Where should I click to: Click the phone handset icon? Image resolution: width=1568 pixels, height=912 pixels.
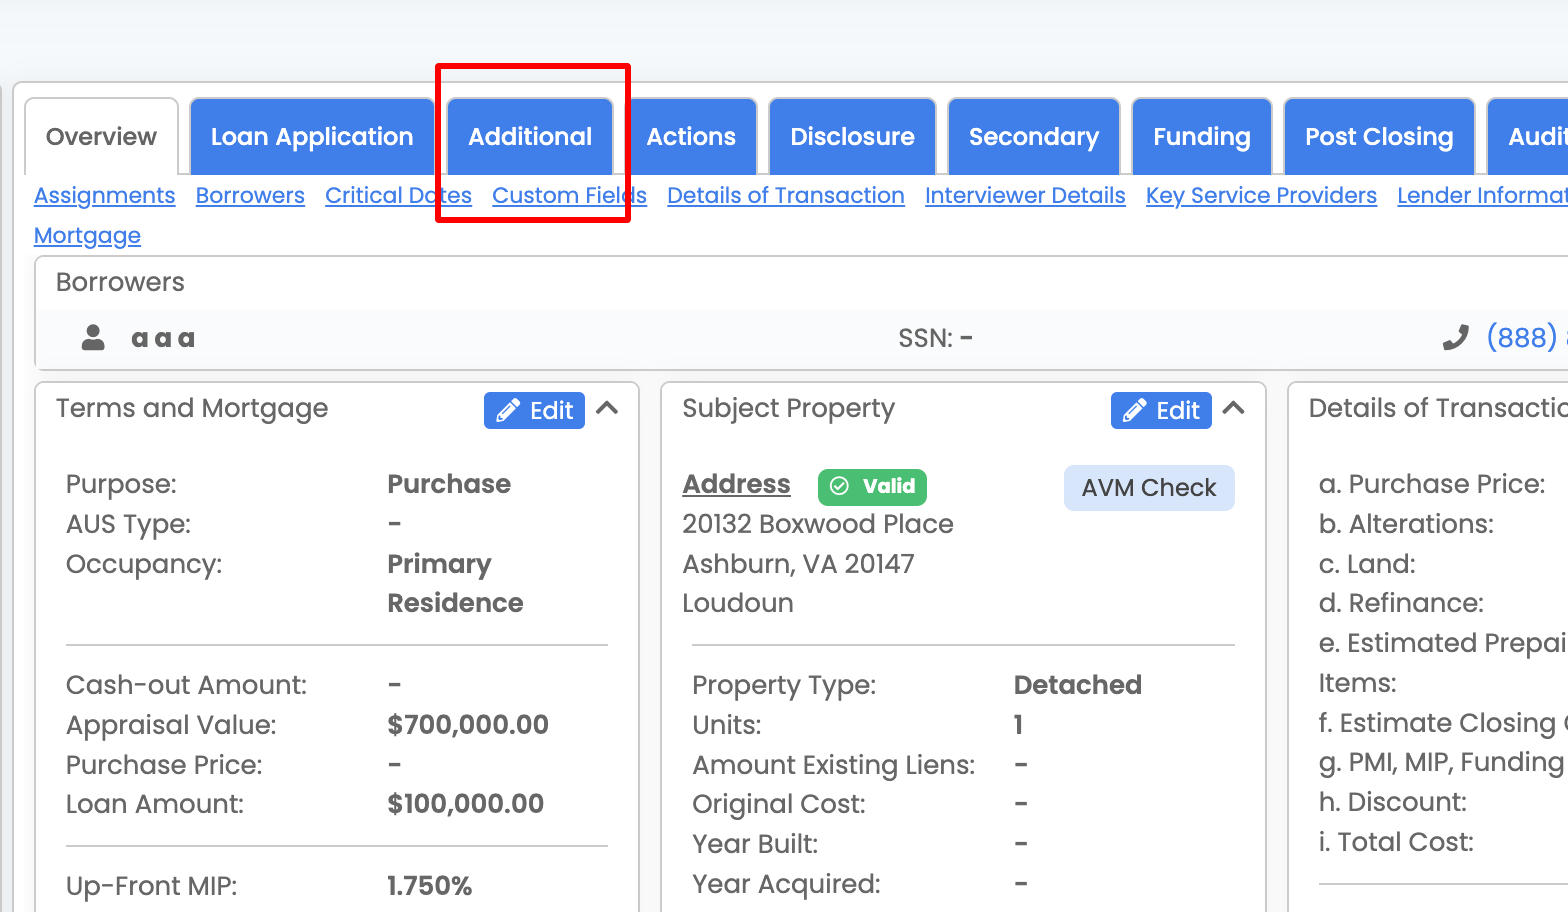coord(1455,337)
